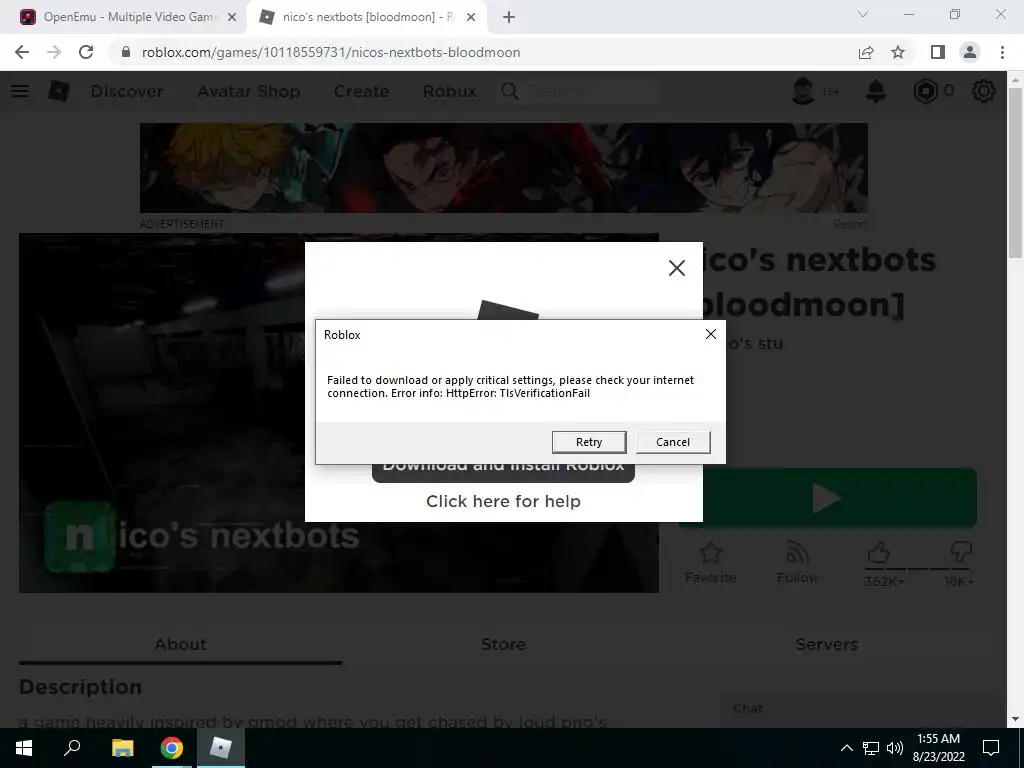The width and height of the screenshot is (1024, 768).
Task: Open Chrome from the taskbar
Action: (172, 748)
